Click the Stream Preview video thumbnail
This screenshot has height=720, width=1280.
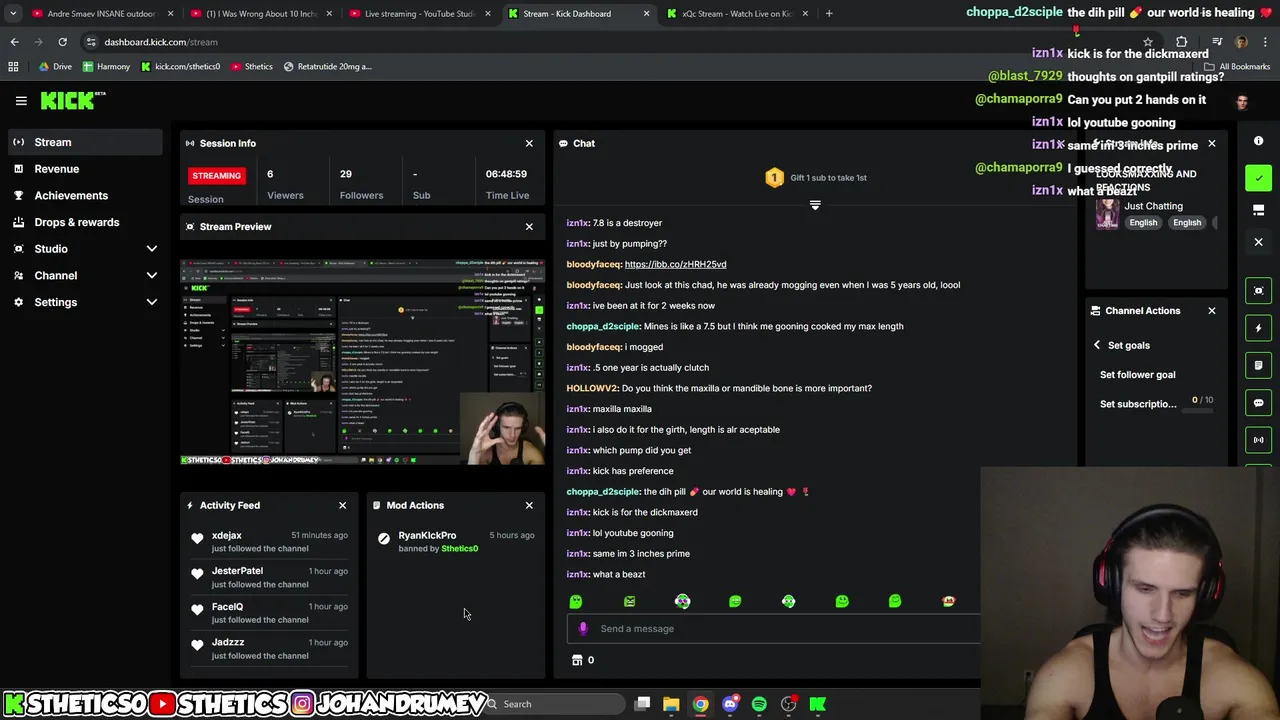363,362
